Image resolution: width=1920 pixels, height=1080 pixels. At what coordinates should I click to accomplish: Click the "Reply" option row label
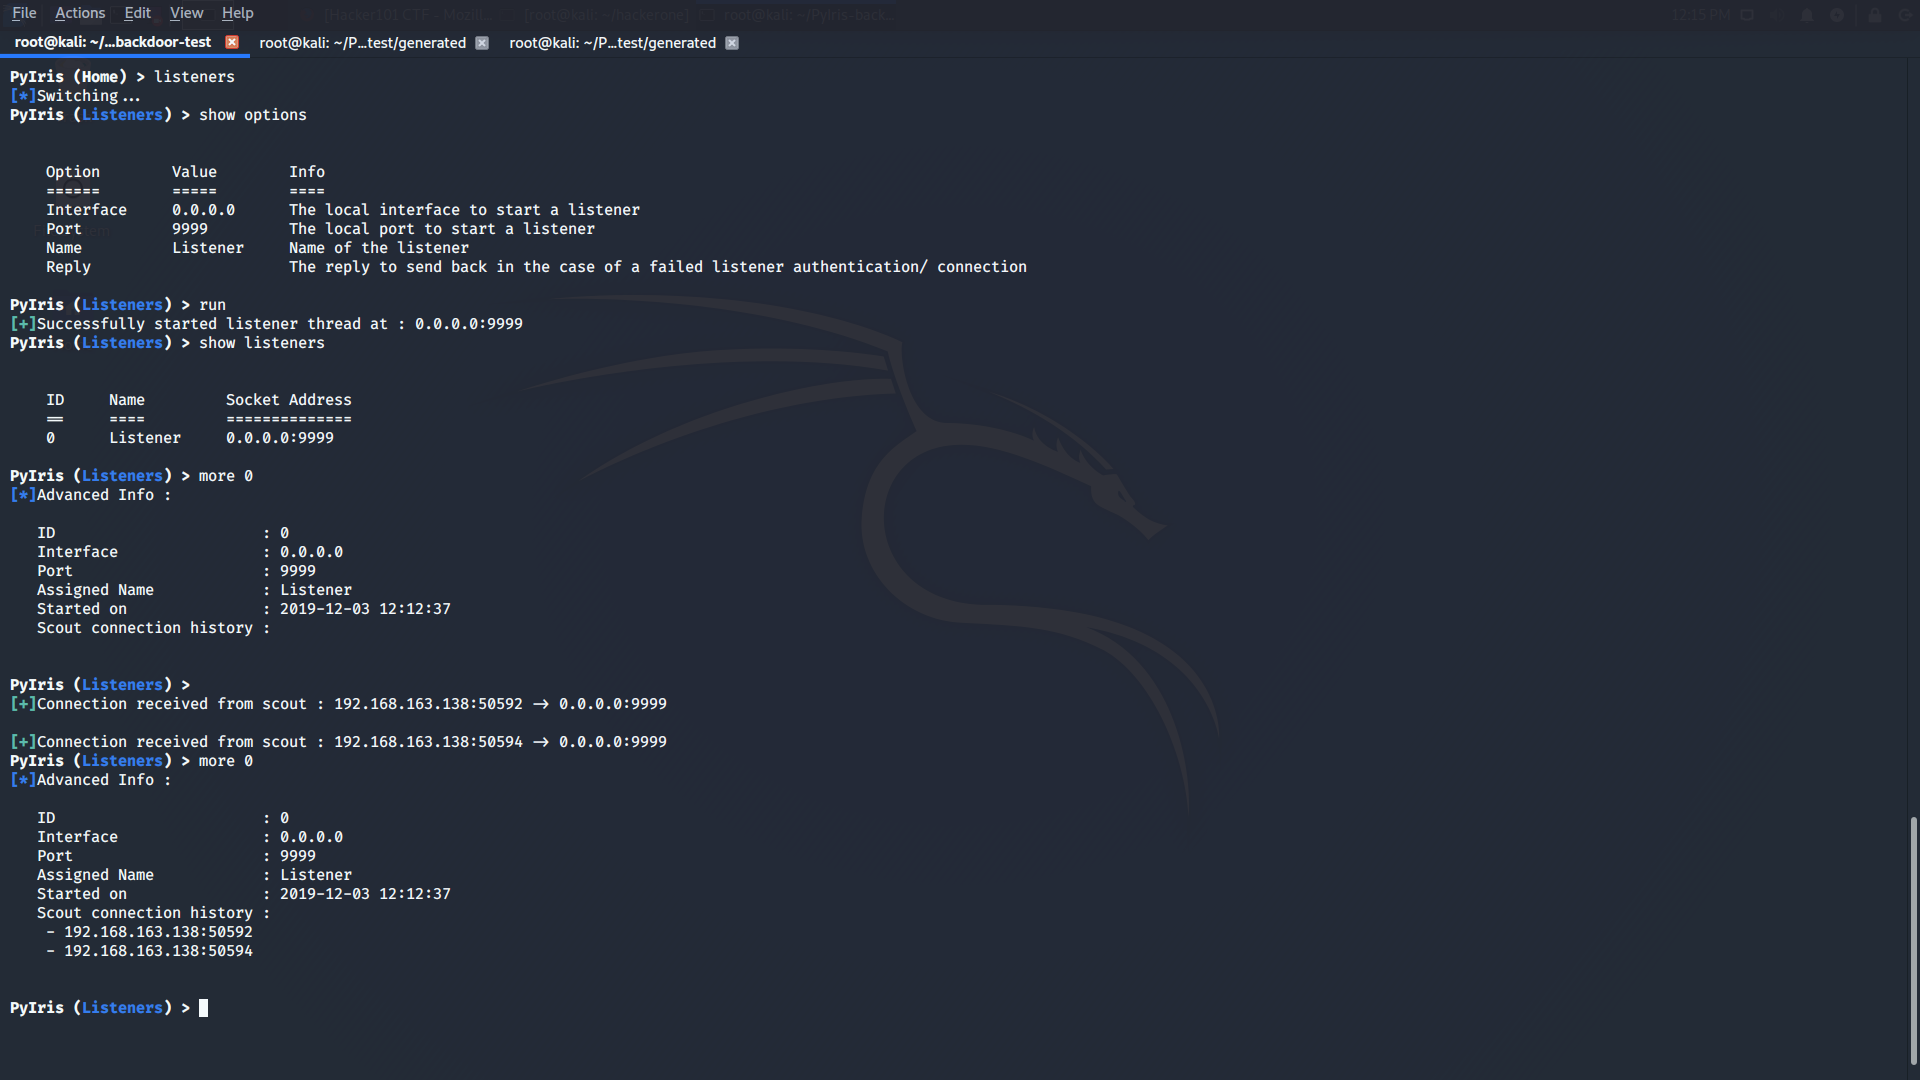(x=68, y=267)
